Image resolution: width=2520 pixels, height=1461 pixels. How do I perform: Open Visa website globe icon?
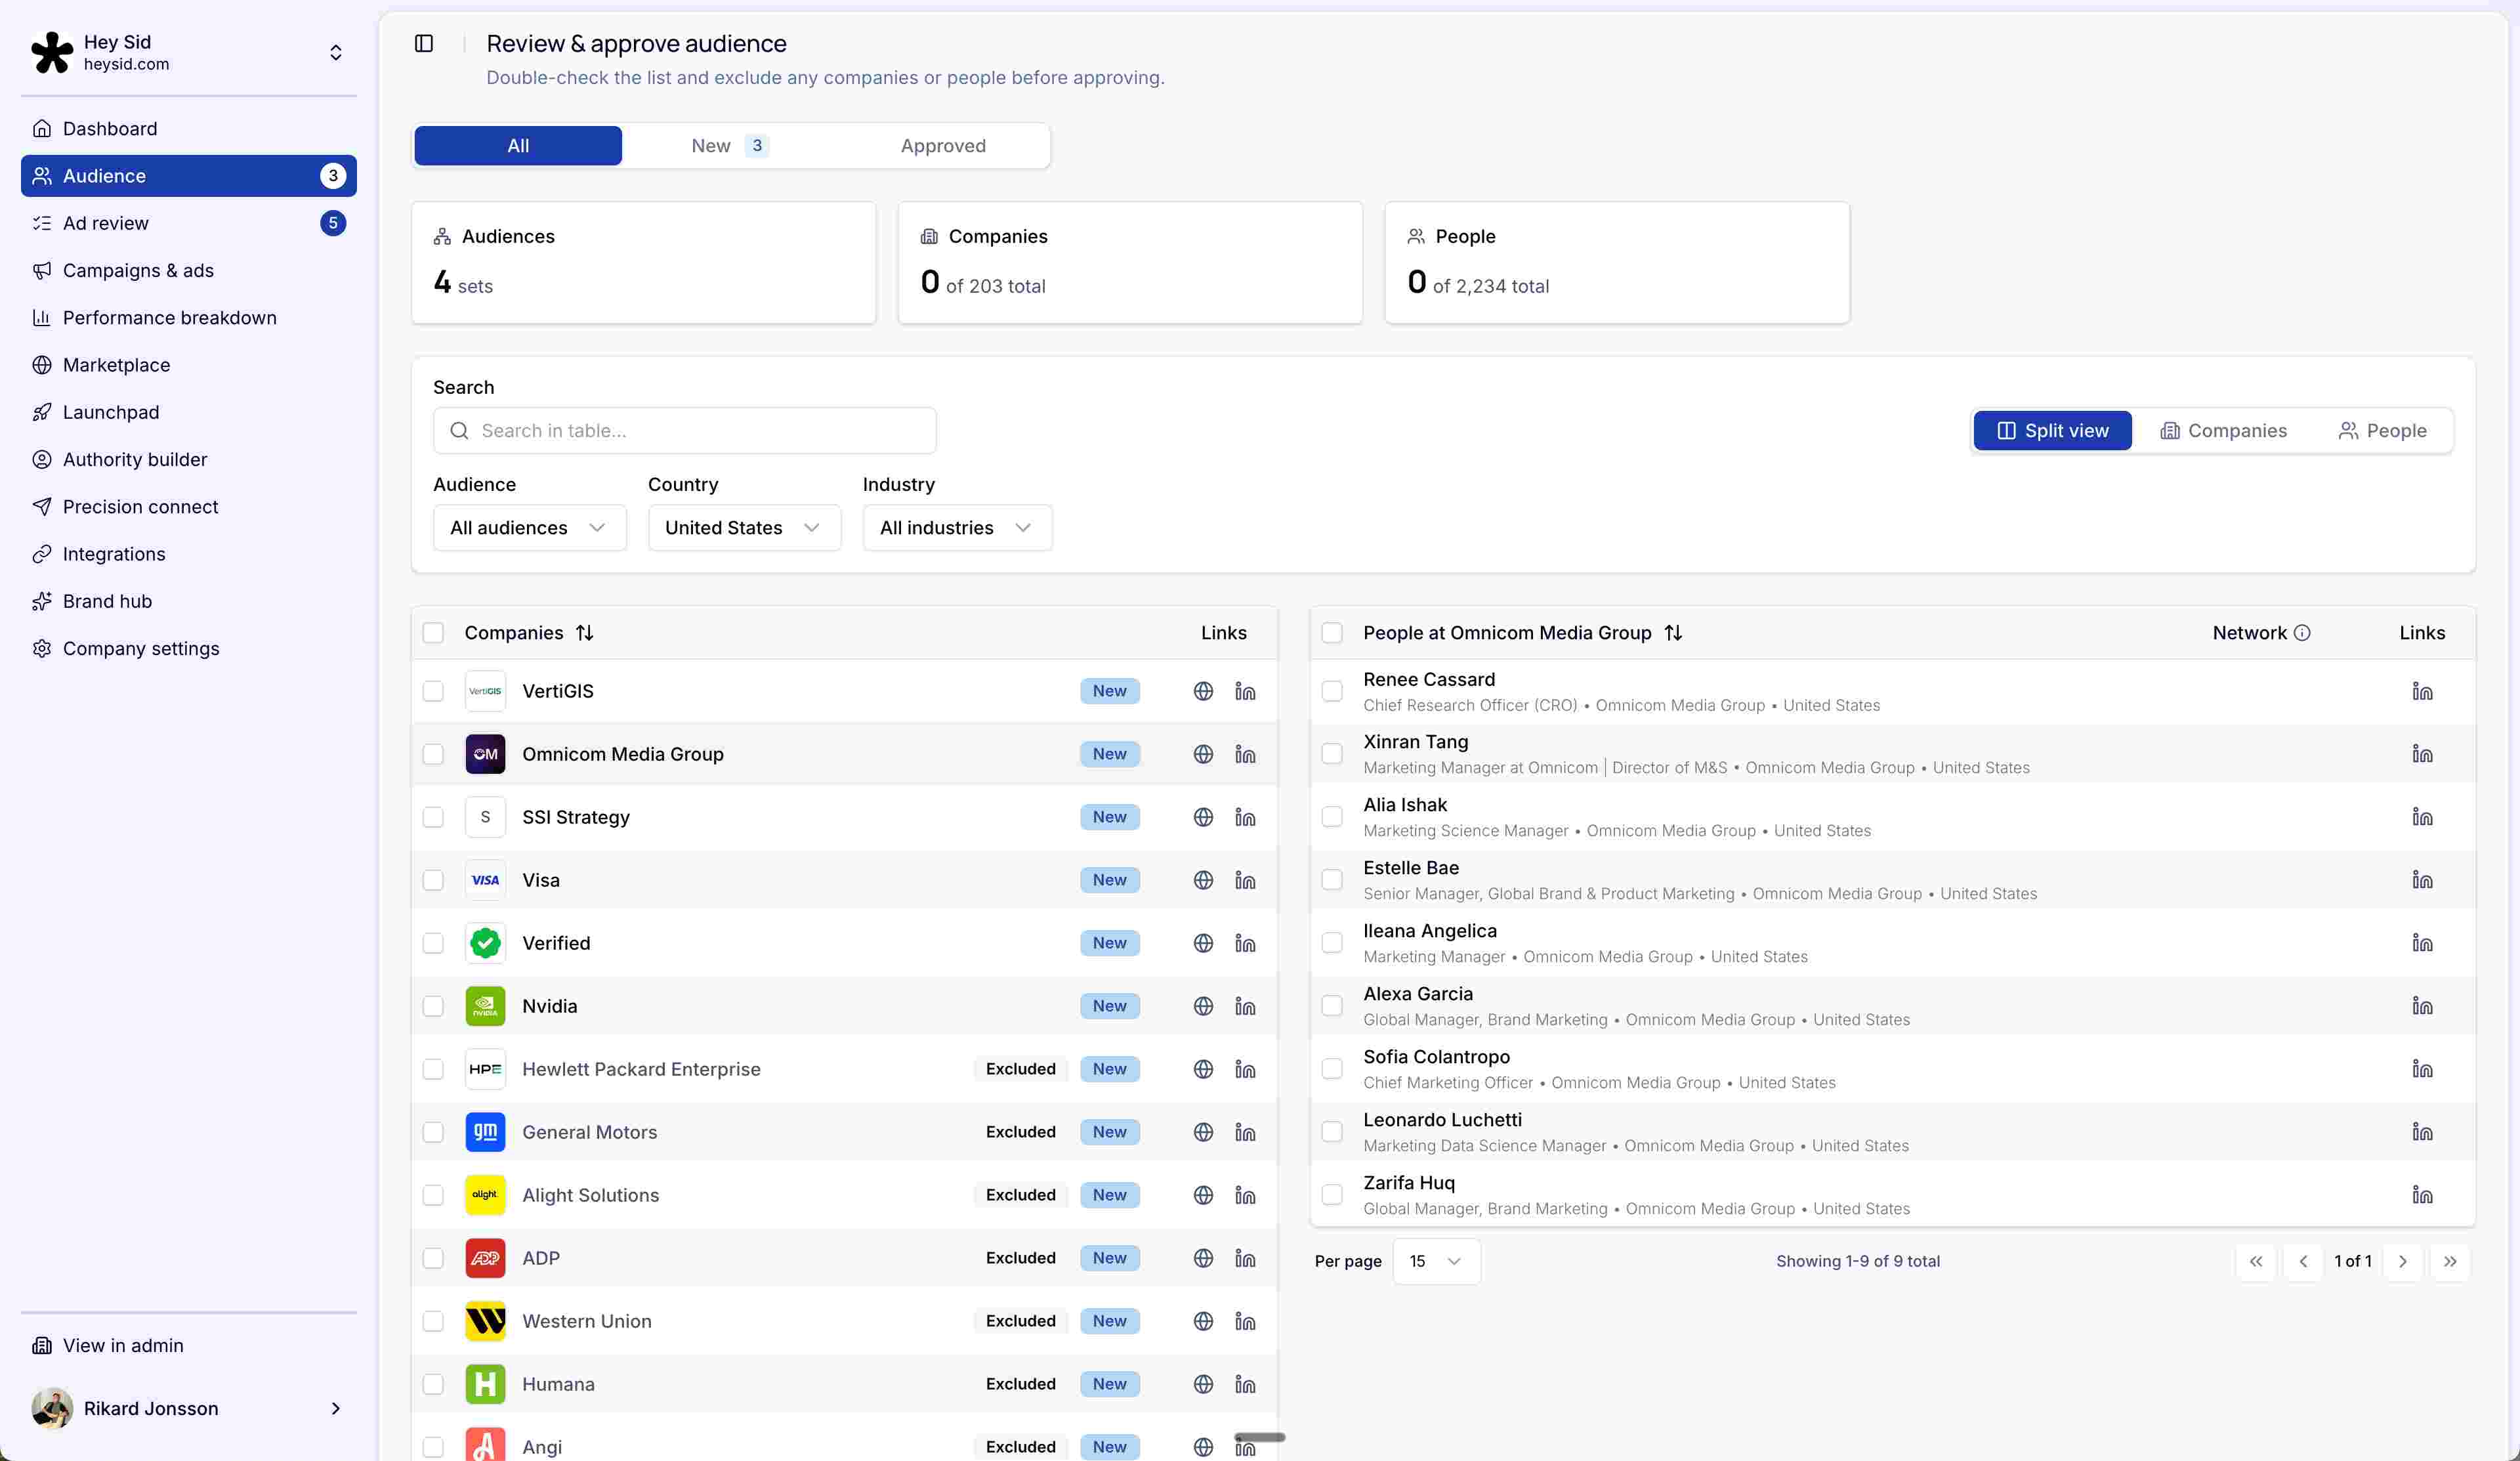coord(1203,880)
